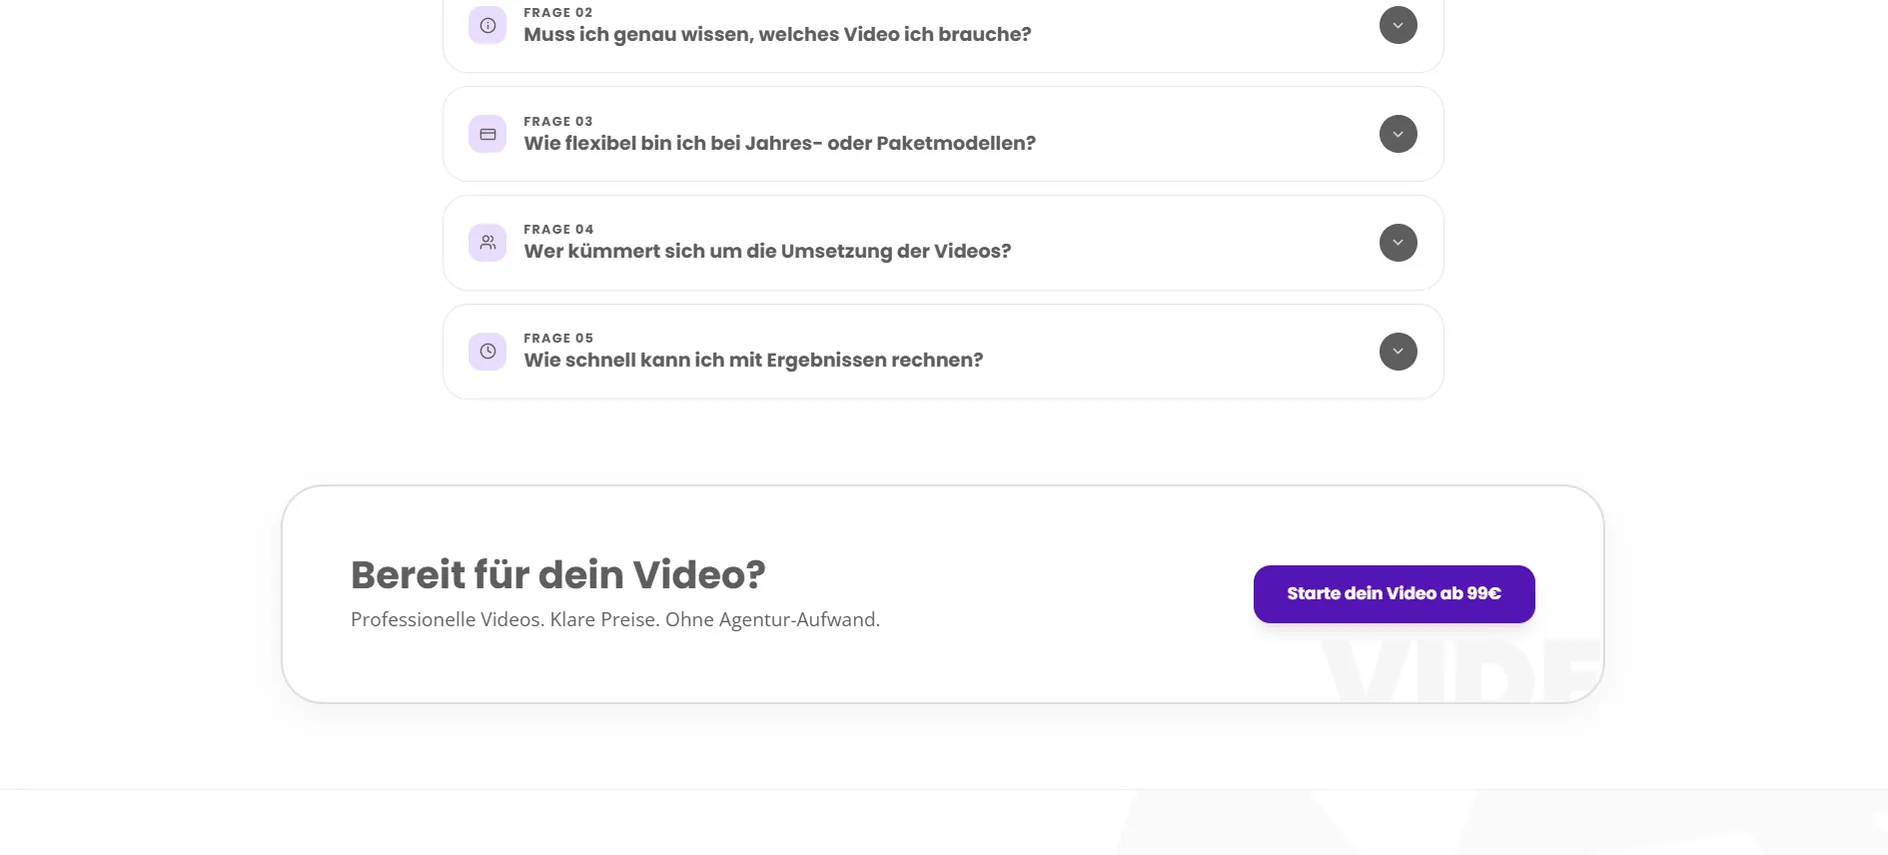
Task: Click the 'FRAGE 03' label
Action: [x=558, y=121]
